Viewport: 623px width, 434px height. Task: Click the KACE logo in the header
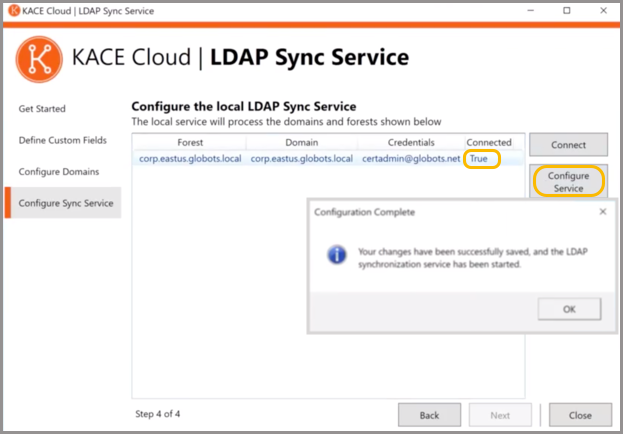(x=39, y=59)
